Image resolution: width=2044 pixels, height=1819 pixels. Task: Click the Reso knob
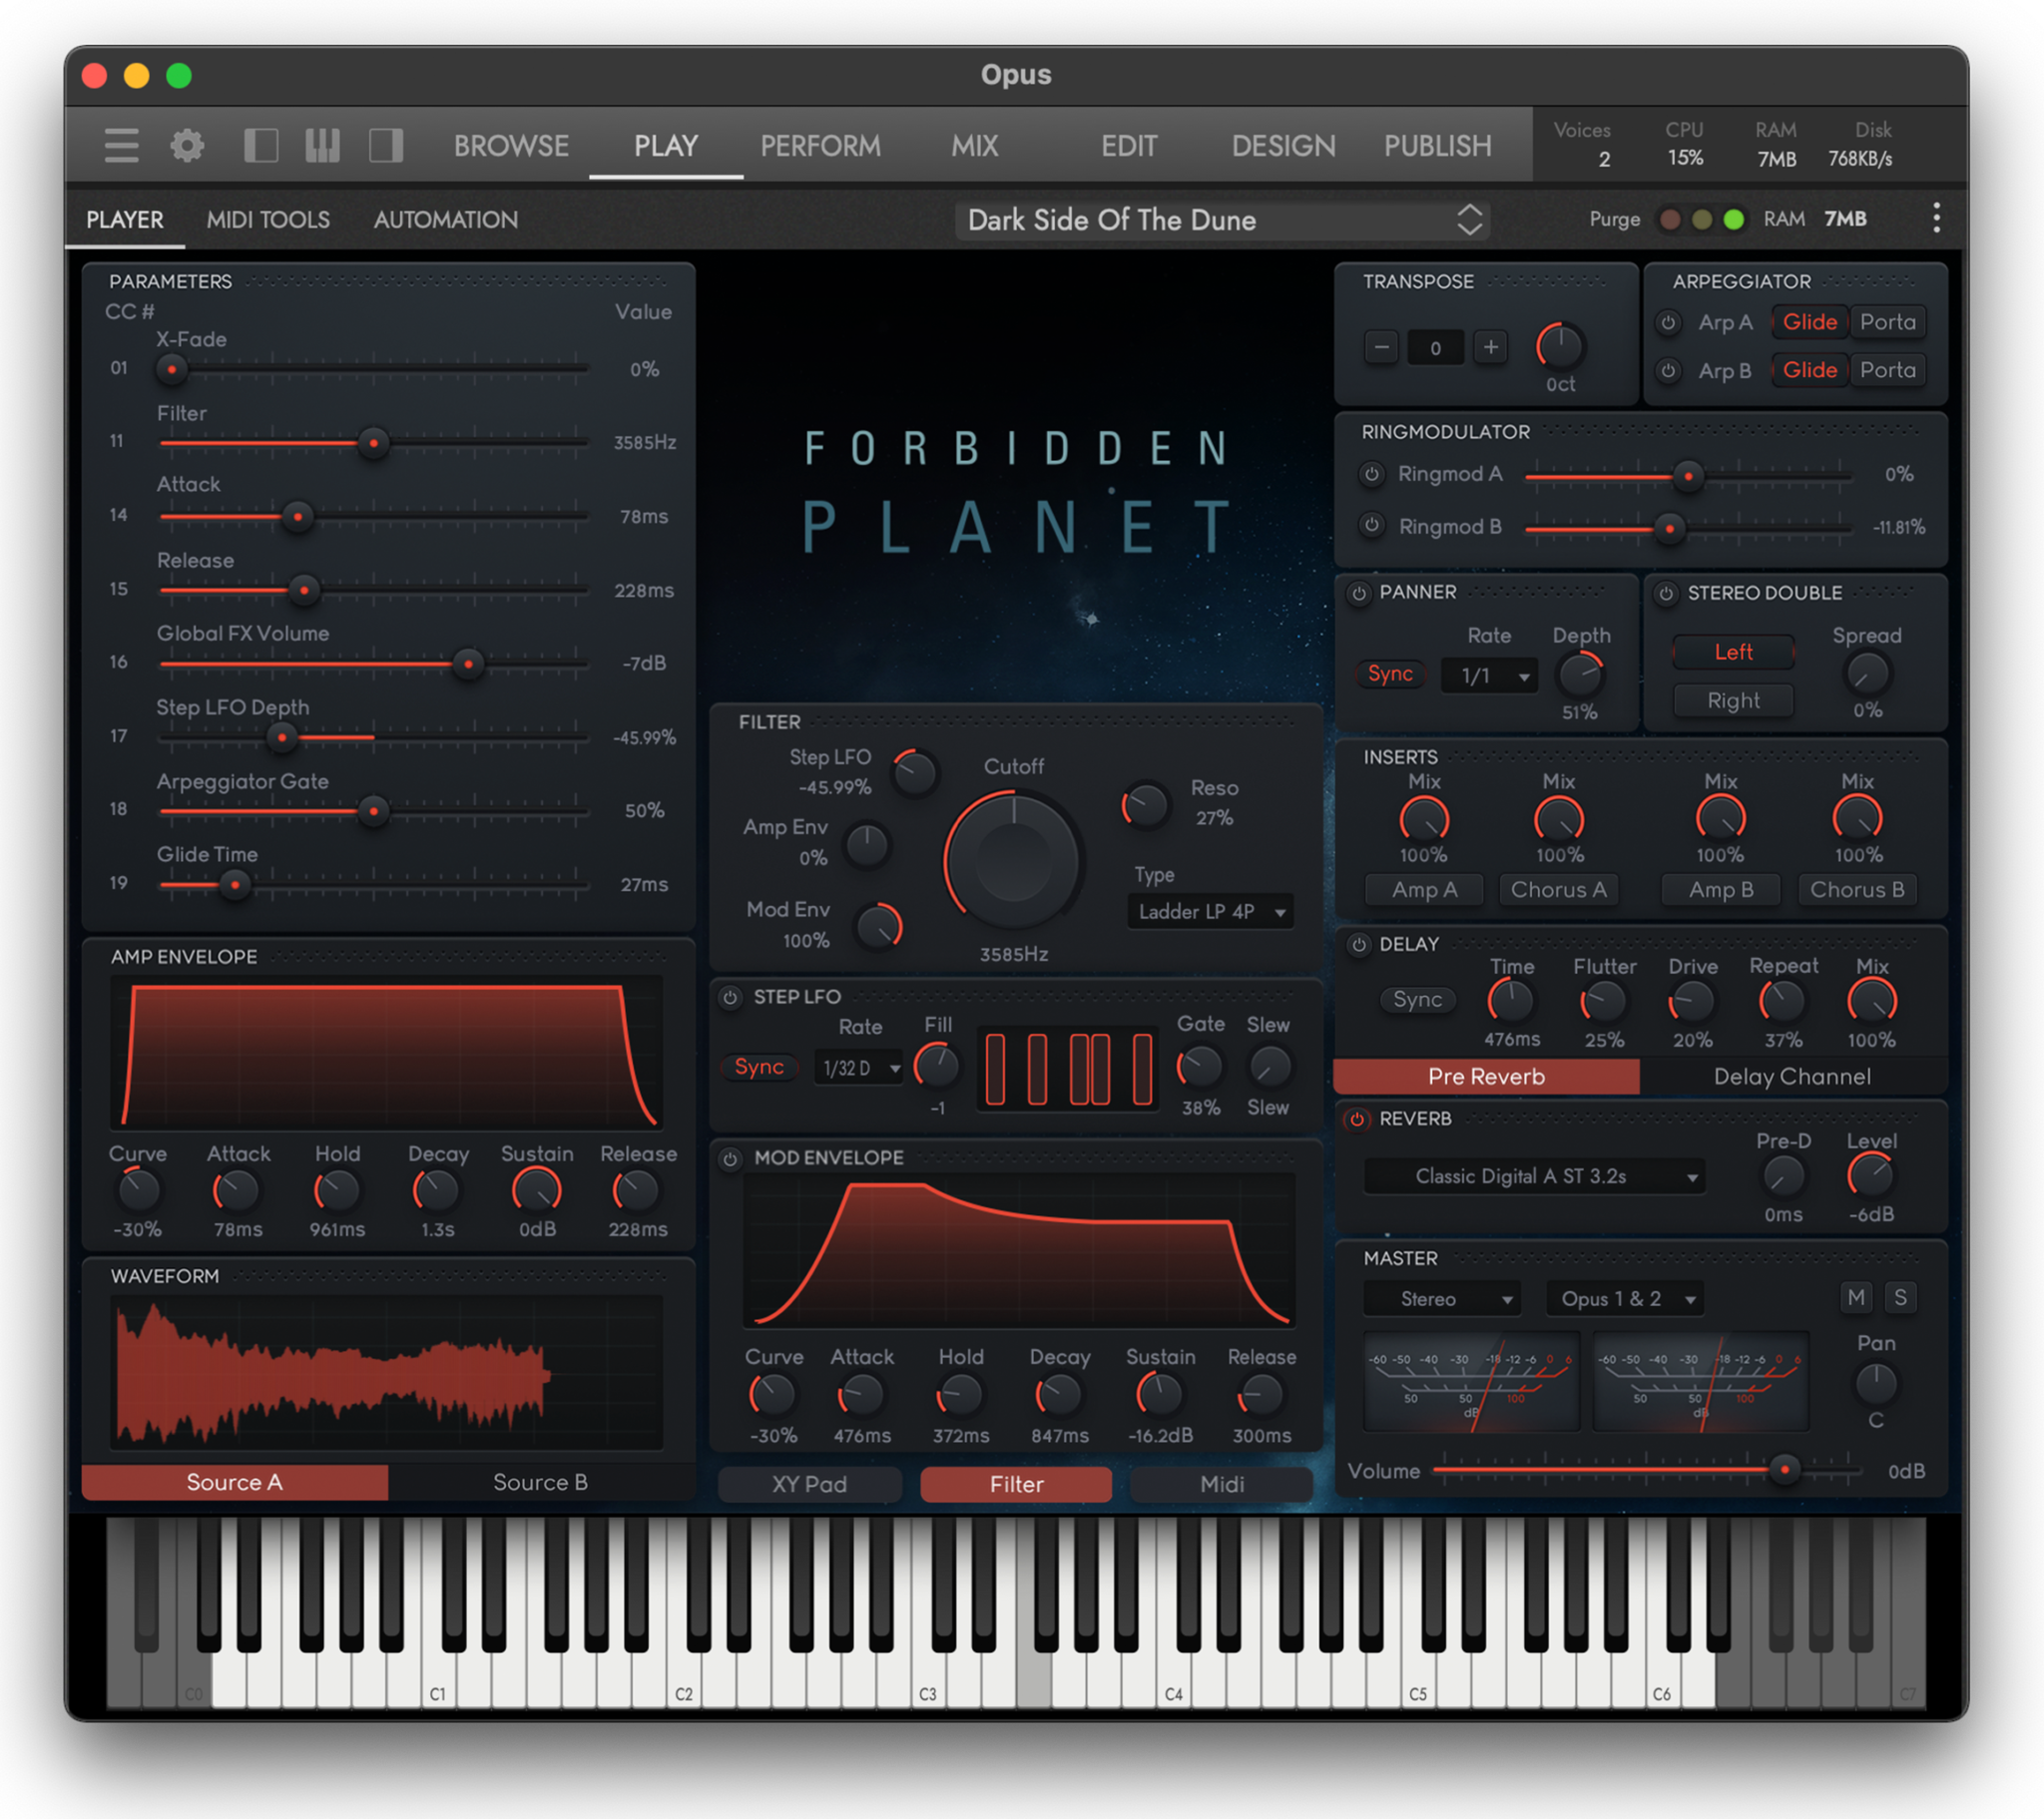(1144, 805)
